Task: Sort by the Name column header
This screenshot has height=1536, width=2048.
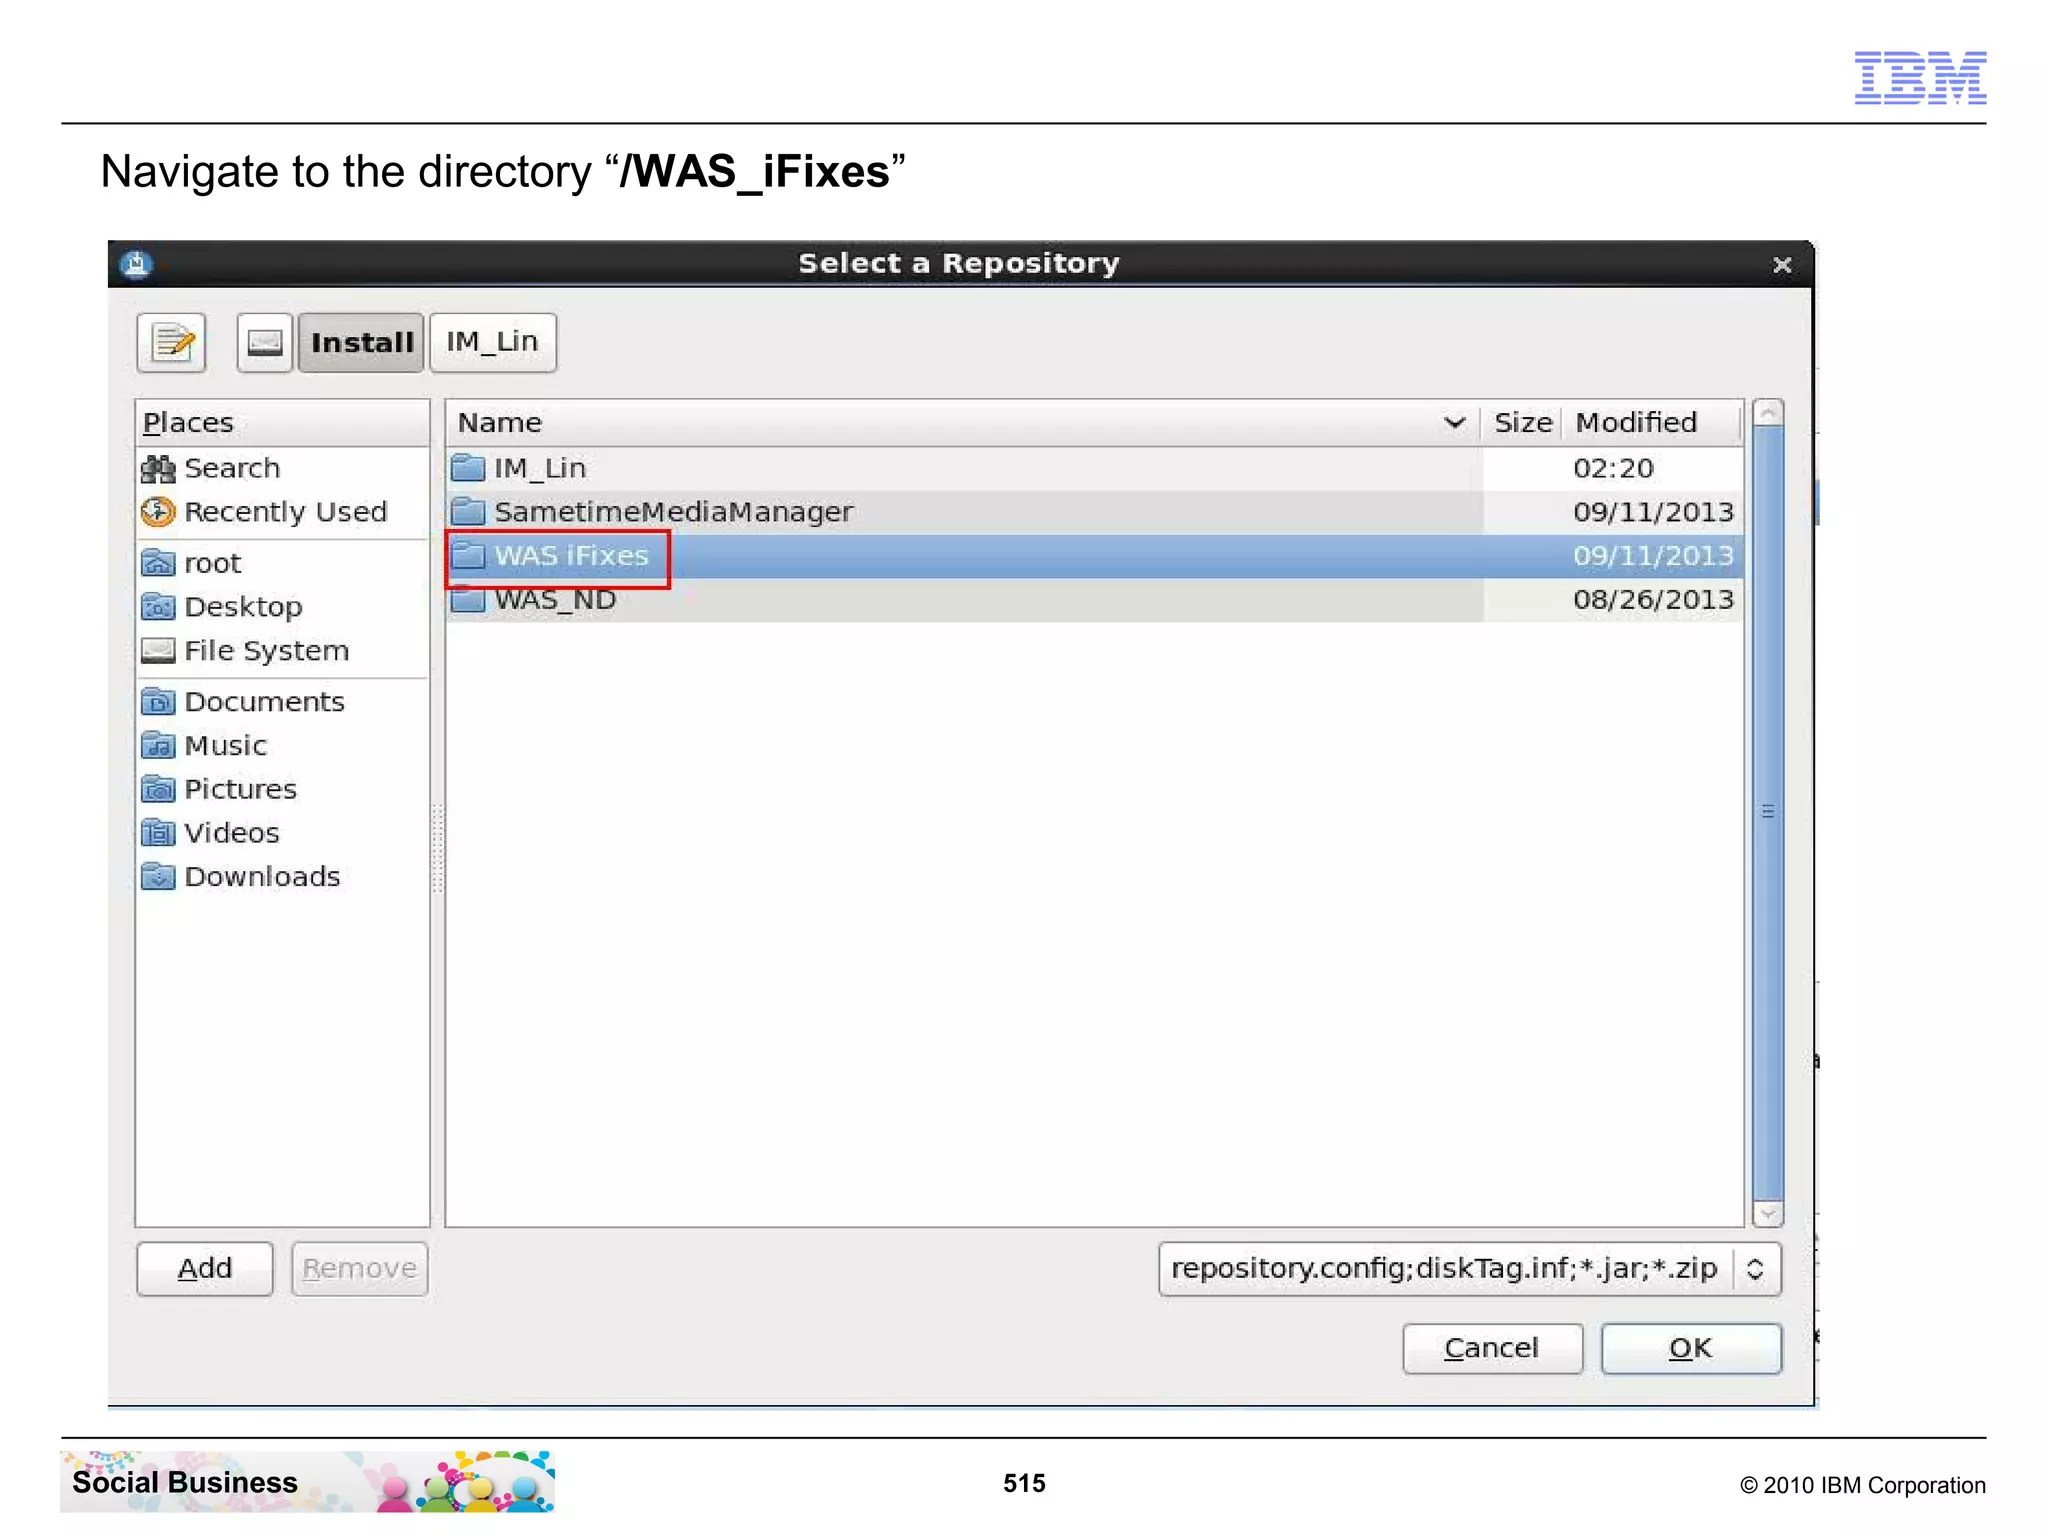Action: point(964,423)
